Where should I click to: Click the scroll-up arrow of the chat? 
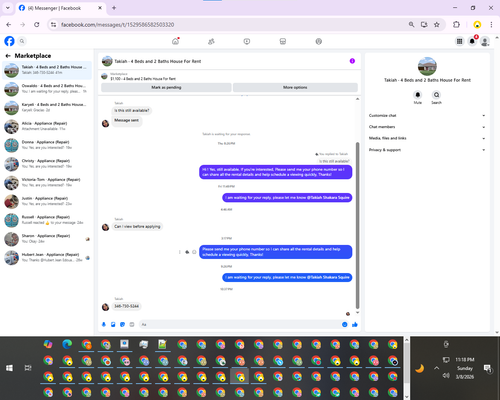click(357, 99)
